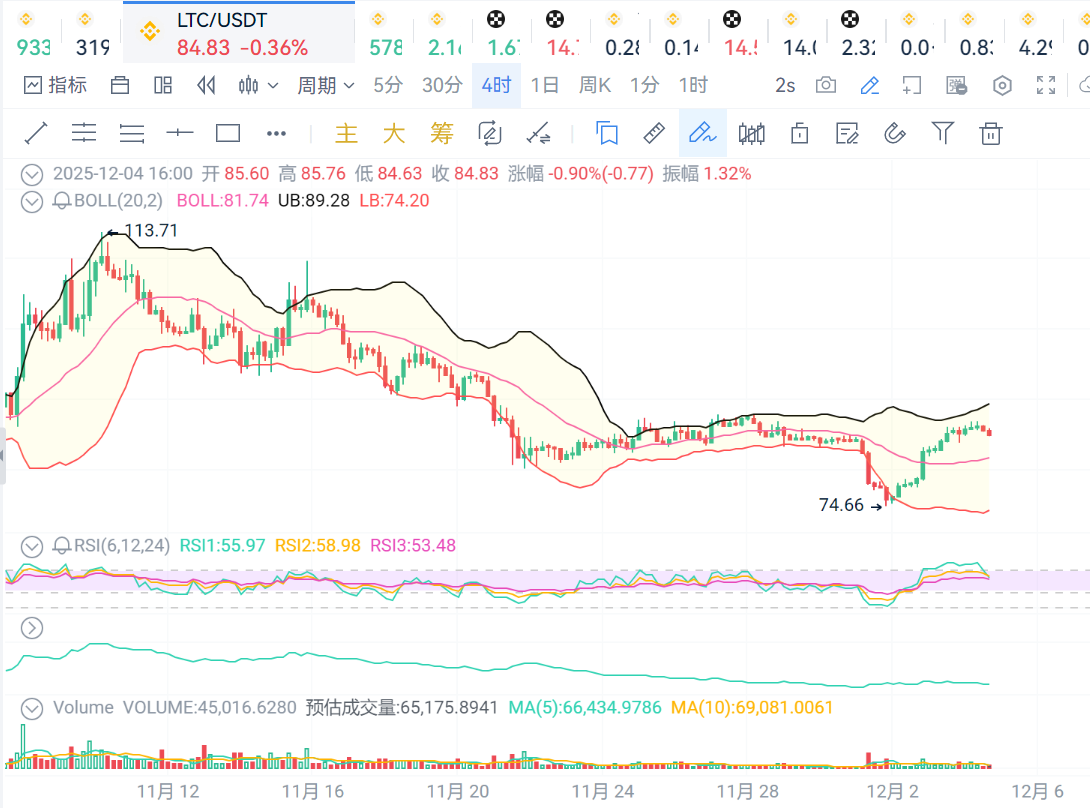Select the rectangle drawing tool
This screenshot has height=808, width=1090.
coord(228,133)
